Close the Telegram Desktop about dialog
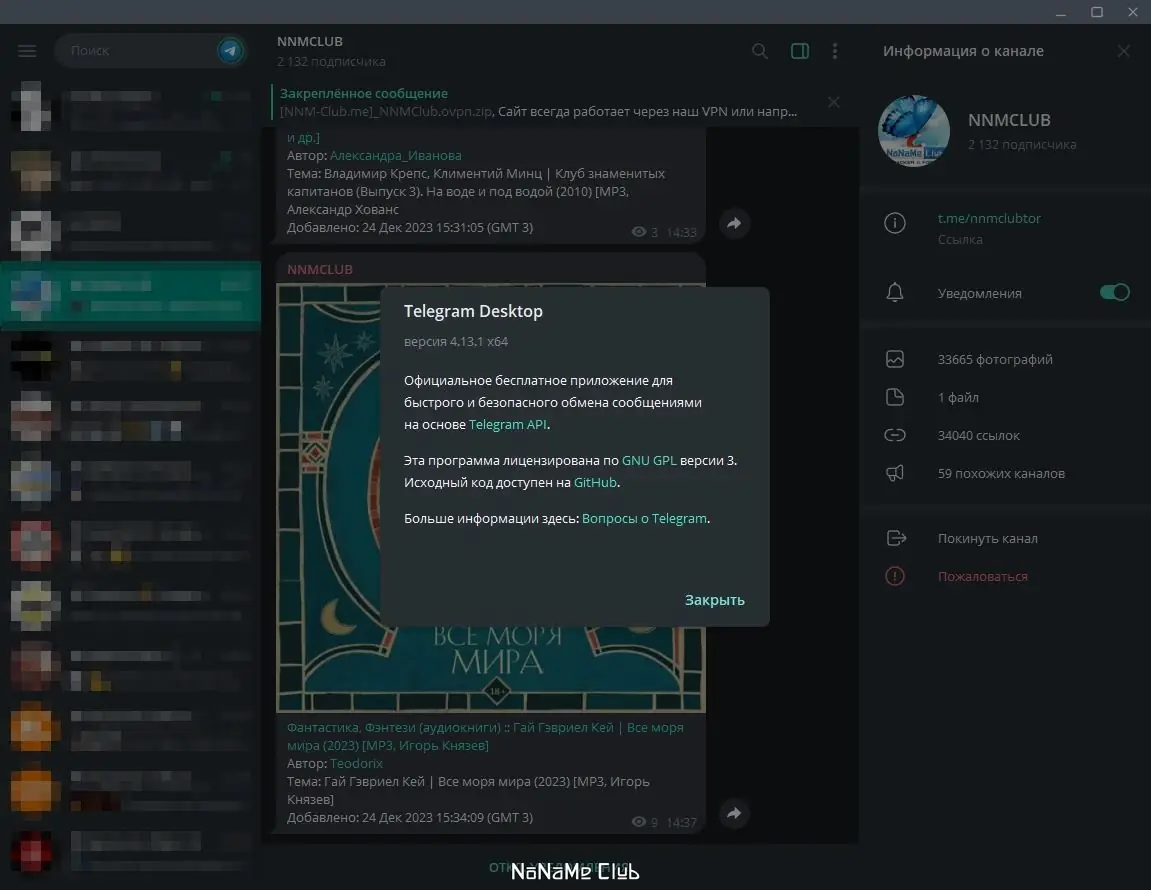 (714, 600)
